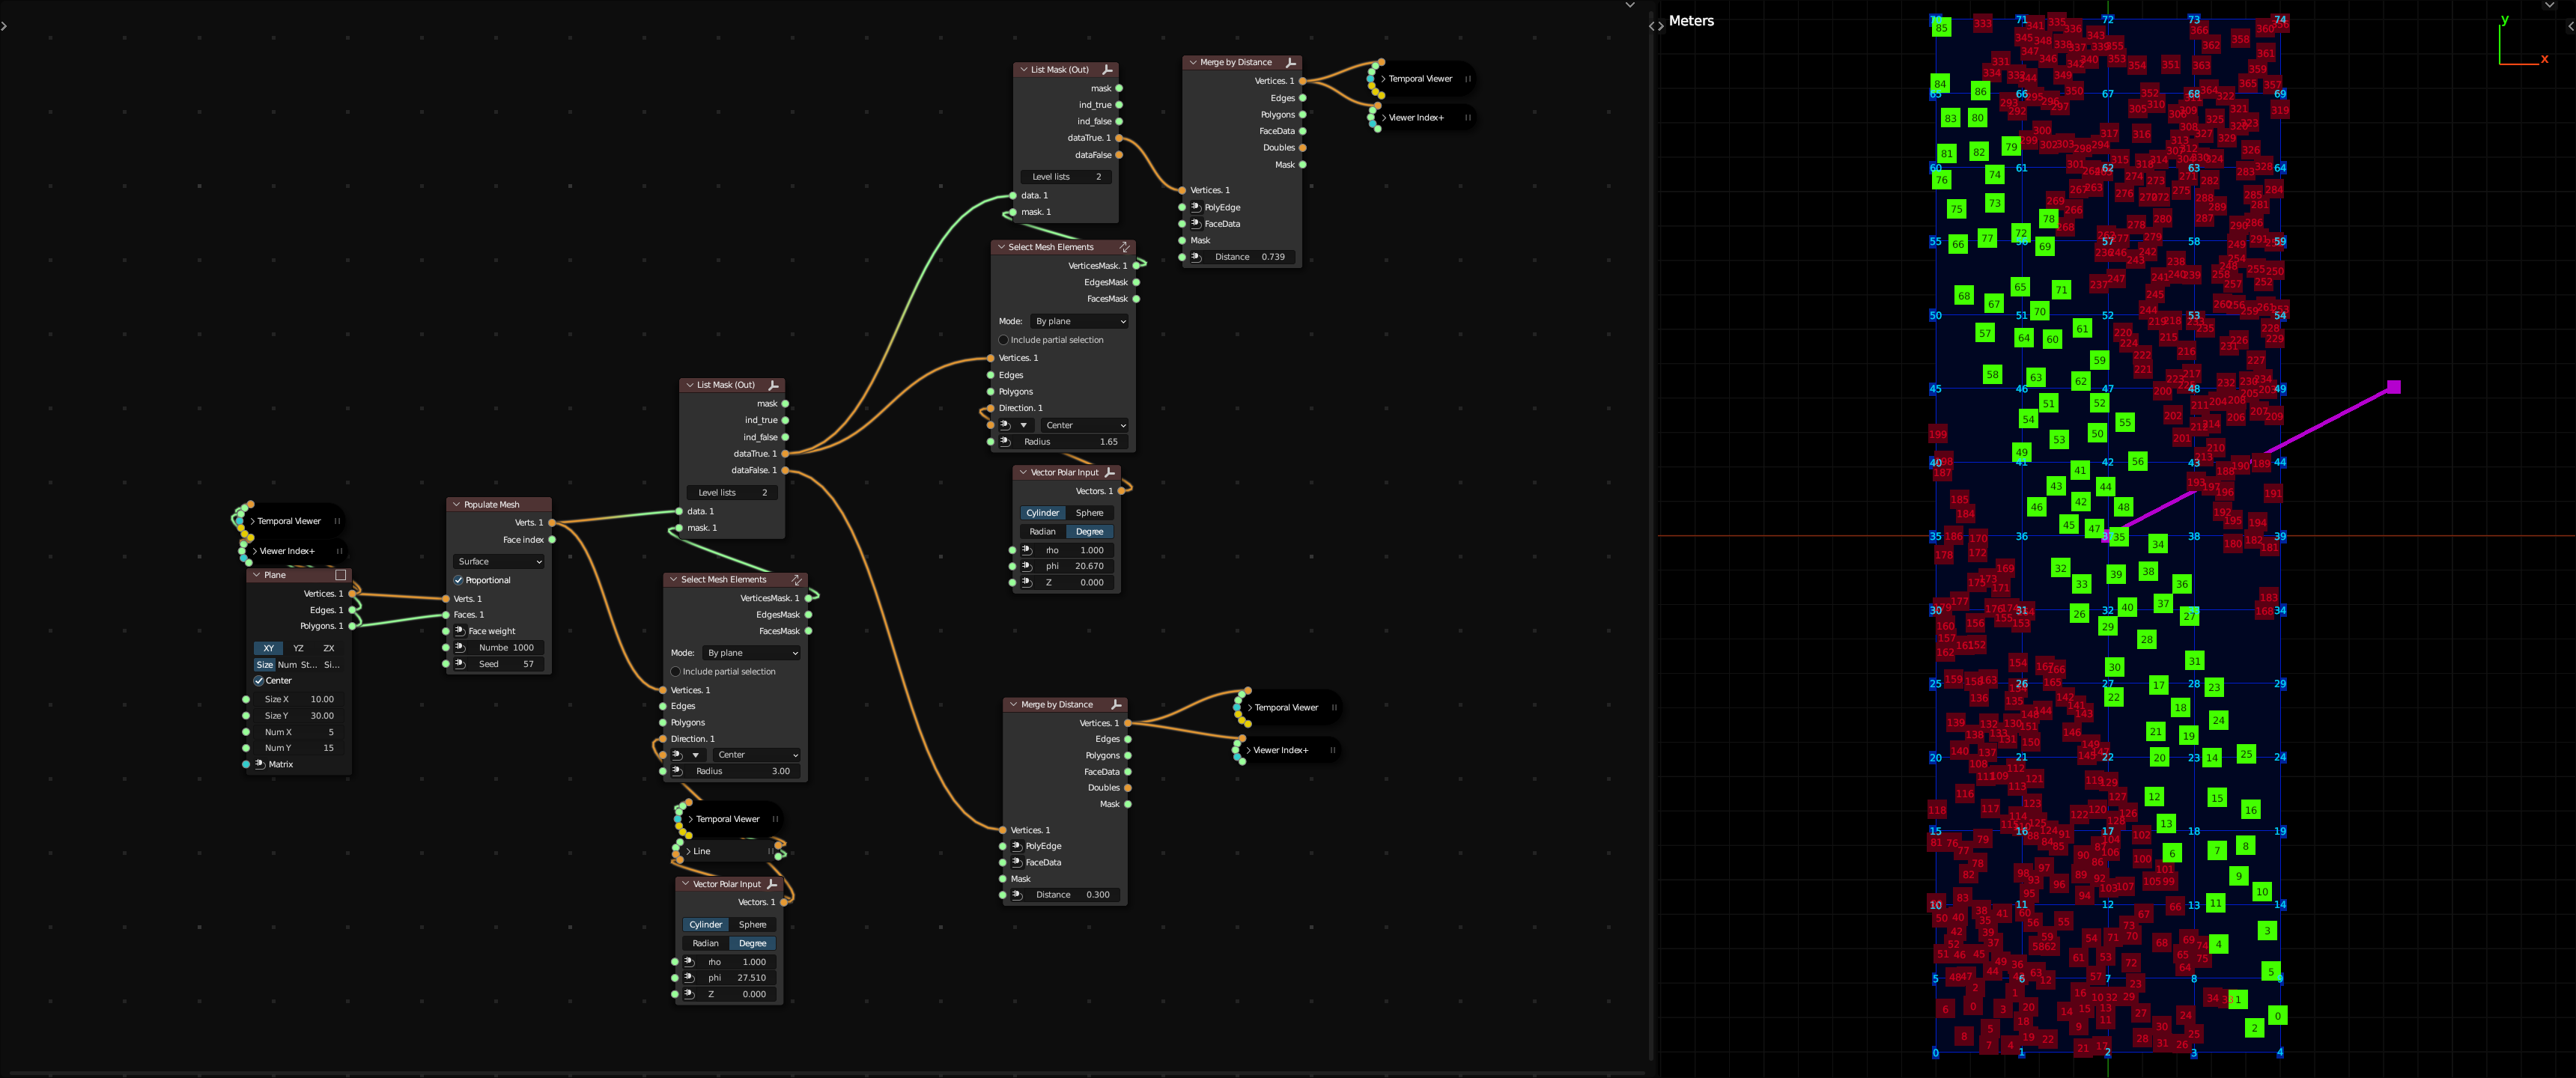
Task: Select the YZ orientation tab in Plane node
Action: pyautogui.click(x=298, y=648)
